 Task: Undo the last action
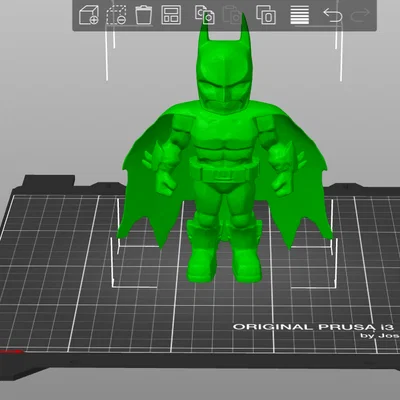pos(333,15)
